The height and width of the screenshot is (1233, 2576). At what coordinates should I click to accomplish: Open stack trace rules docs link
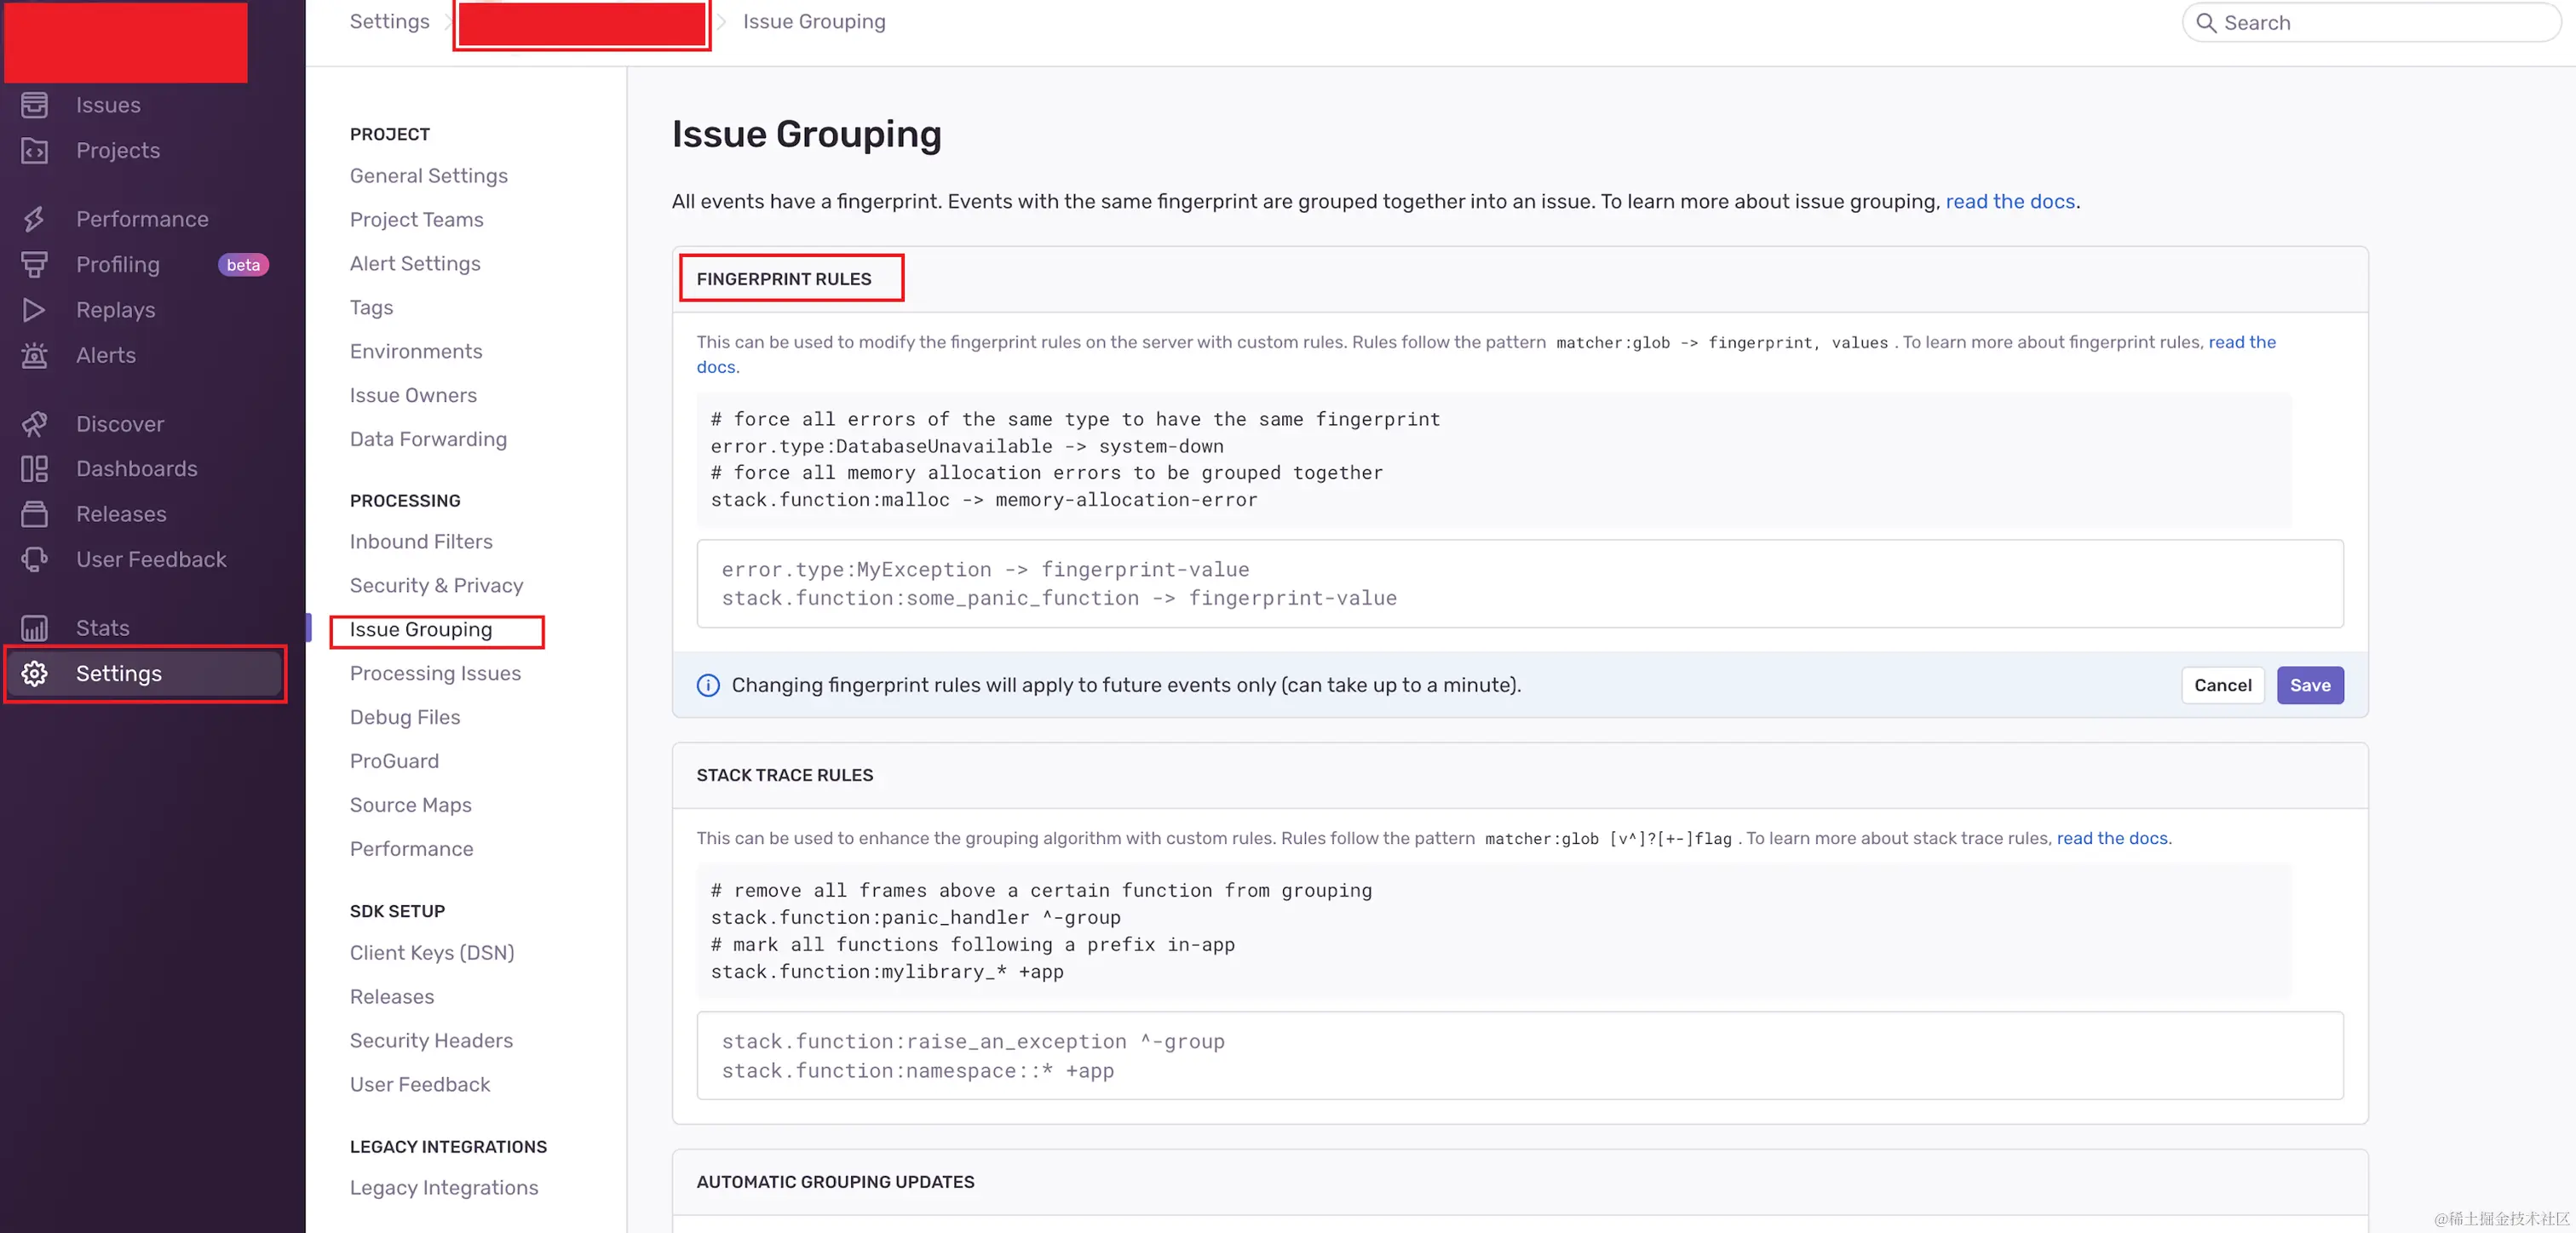point(2111,838)
